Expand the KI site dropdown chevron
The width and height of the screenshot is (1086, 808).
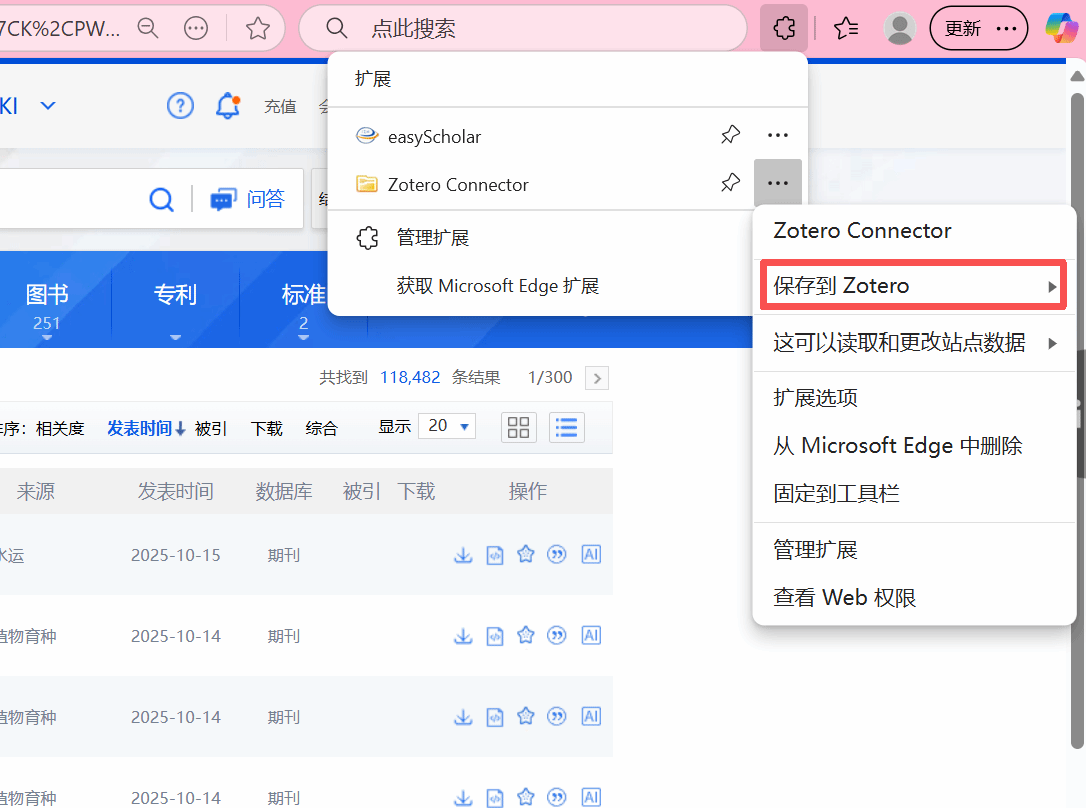[x=48, y=106]
